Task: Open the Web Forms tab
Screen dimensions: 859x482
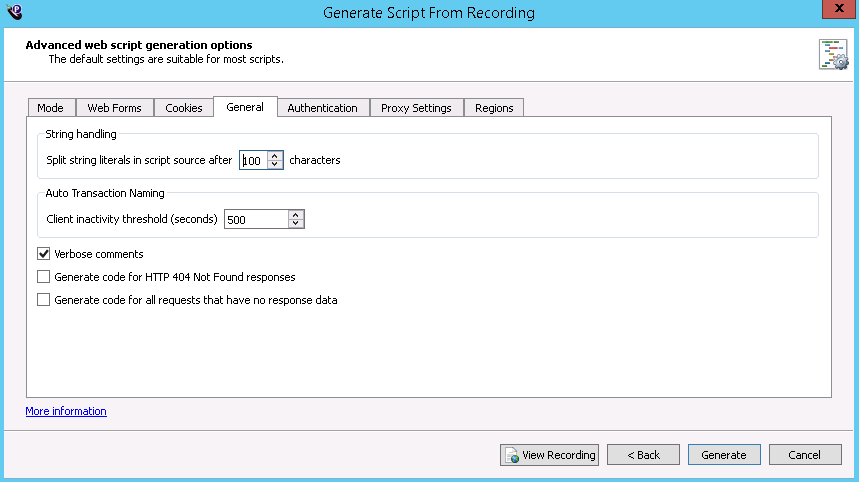Action: [114, 108]
